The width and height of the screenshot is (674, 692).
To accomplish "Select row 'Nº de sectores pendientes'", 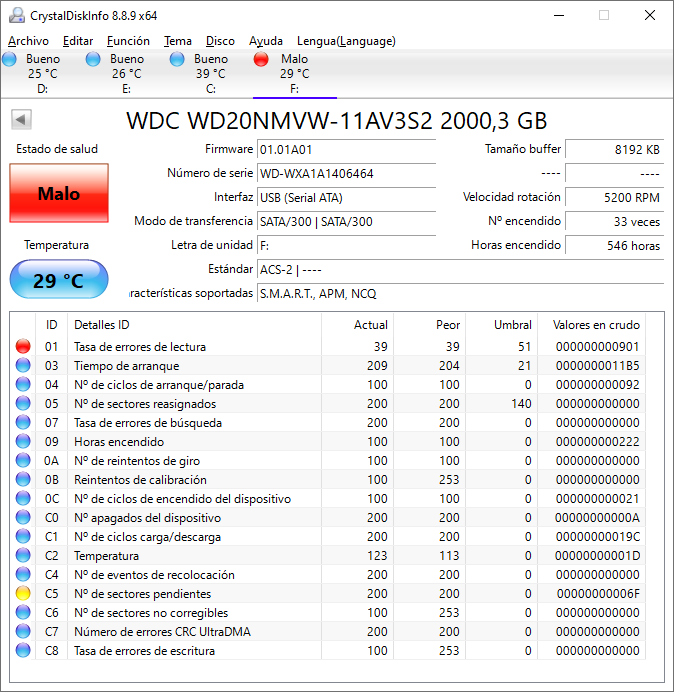I will click(x=328, y=594).
